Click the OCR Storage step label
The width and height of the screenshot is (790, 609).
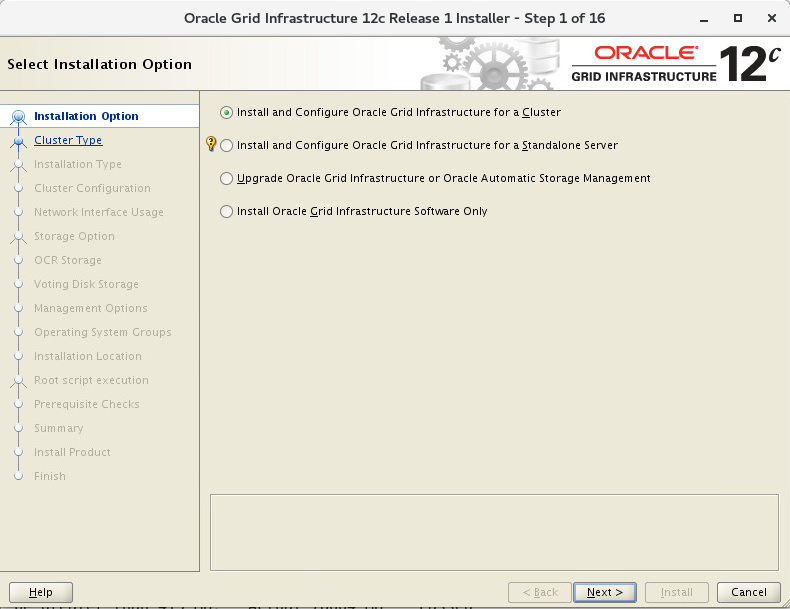coord(68,260)
